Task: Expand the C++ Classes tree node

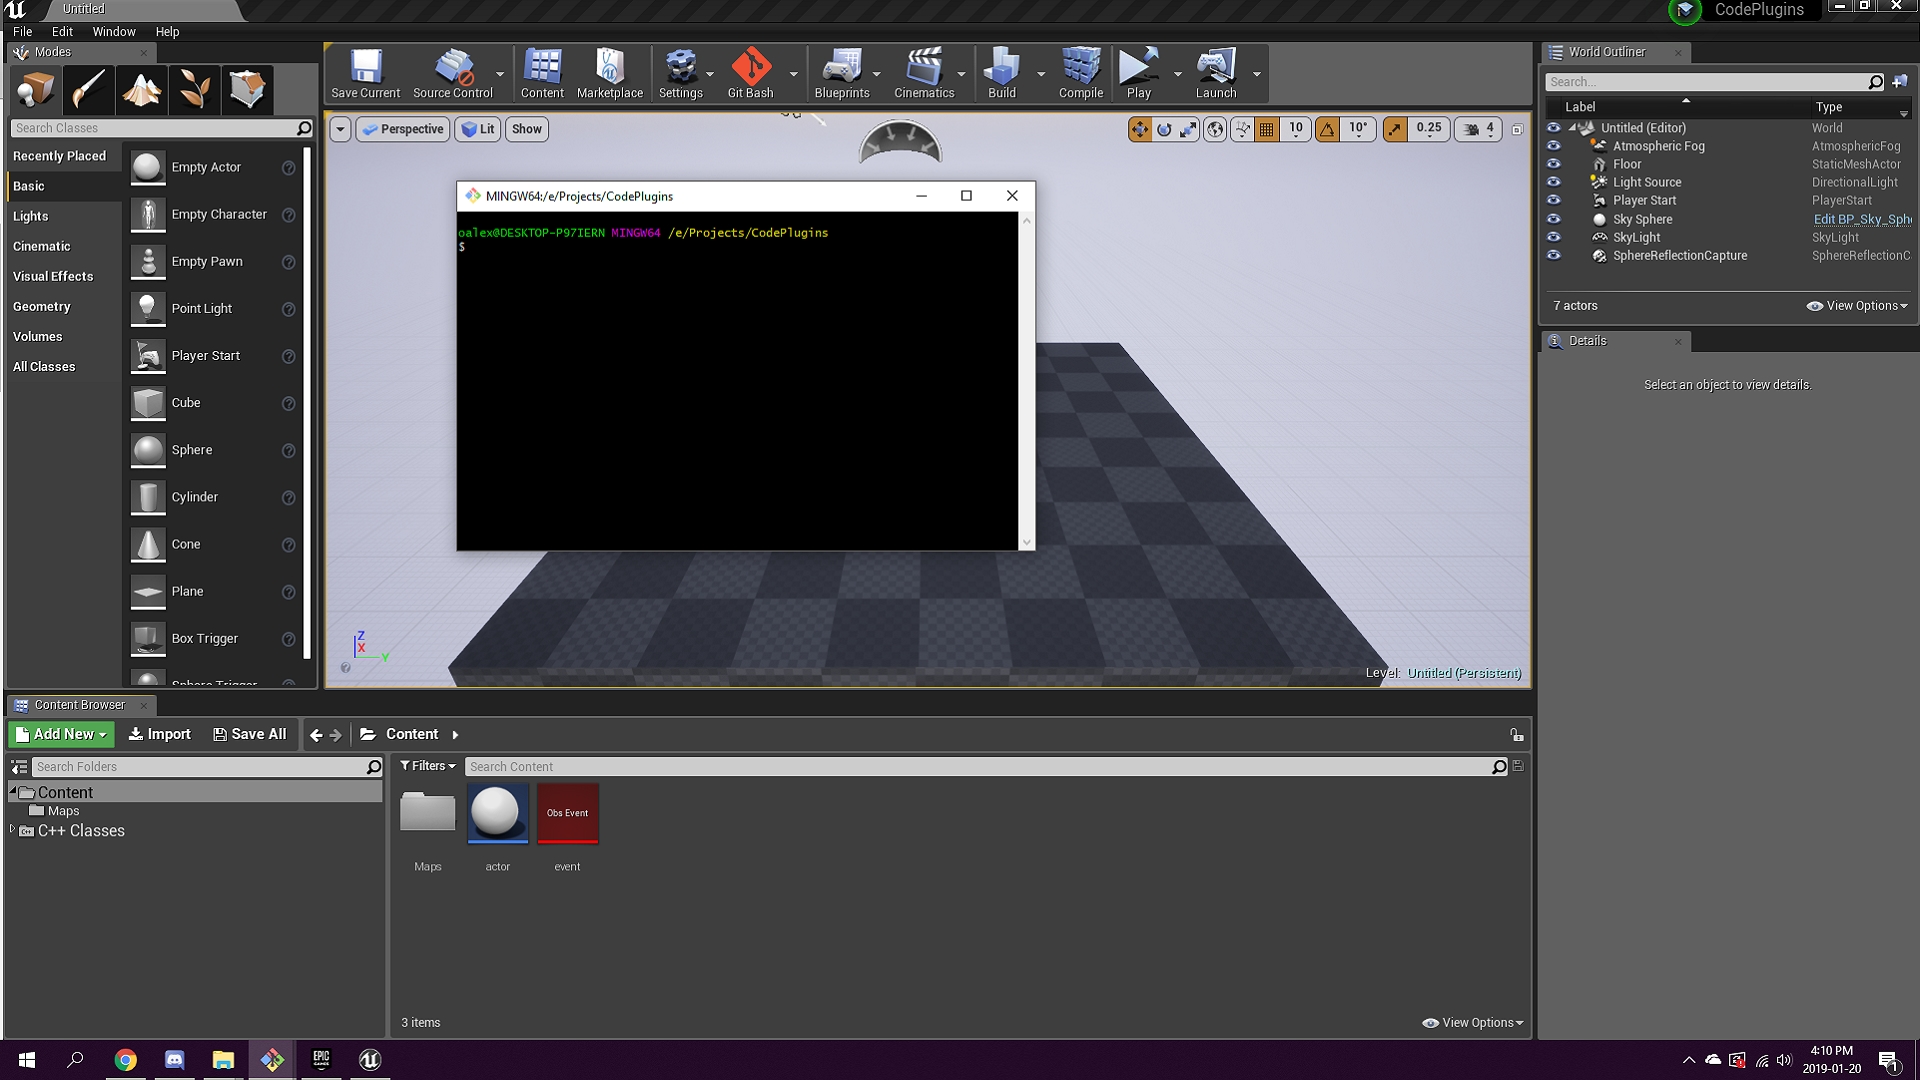Action: [12, 830]
